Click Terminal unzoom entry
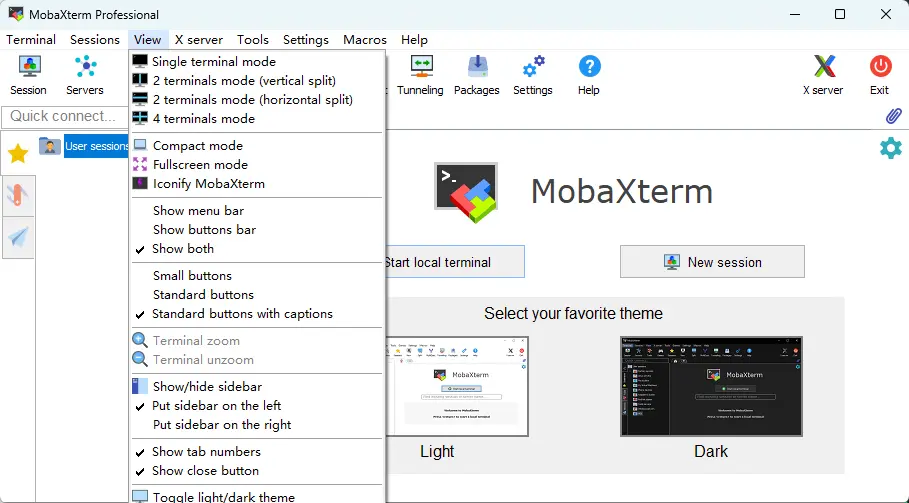Screen dimensions: 909x503 [x=257, y=360]
